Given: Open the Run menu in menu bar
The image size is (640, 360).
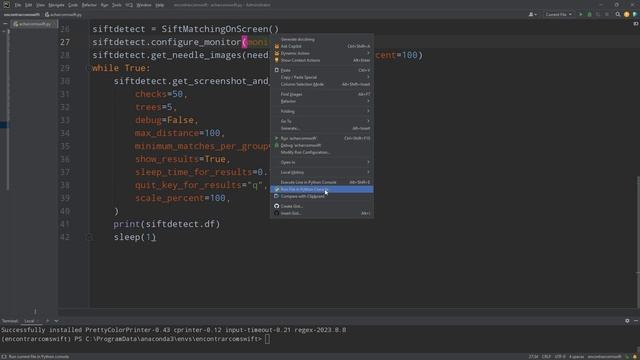Looking at the screenshot, I should 104,5.
